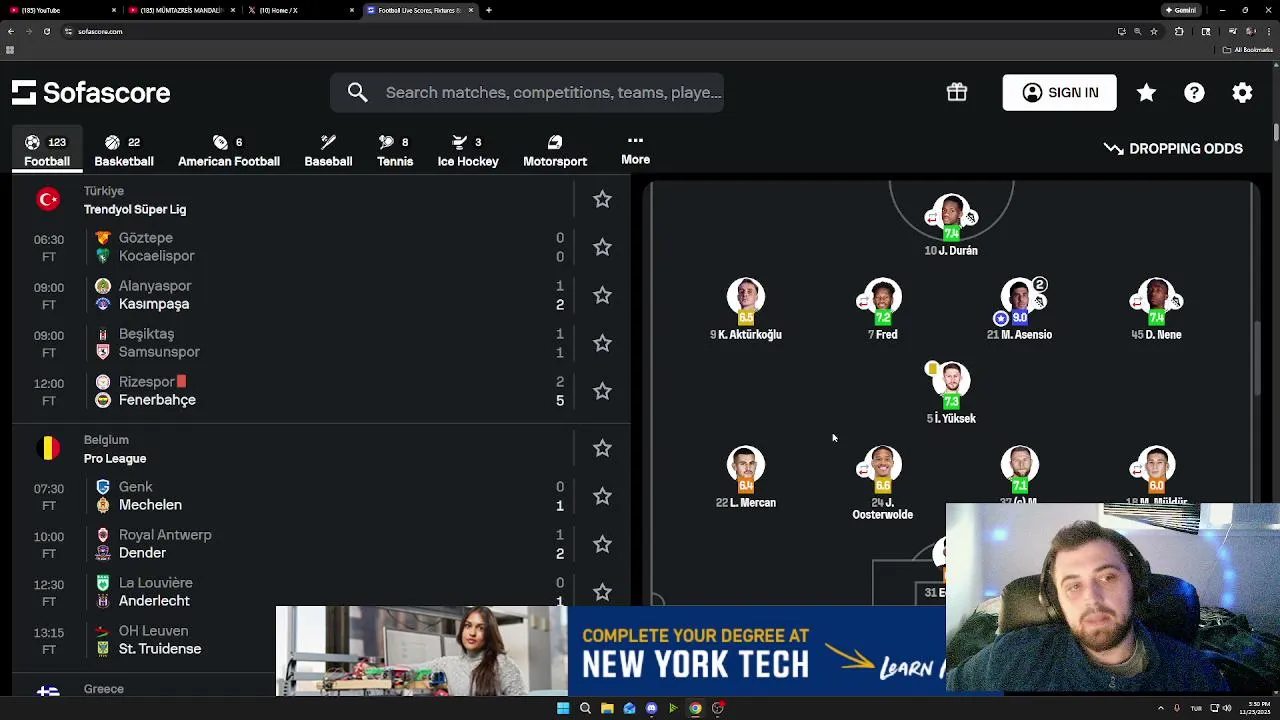Click the Belgium flag icon

pos(48,448)
